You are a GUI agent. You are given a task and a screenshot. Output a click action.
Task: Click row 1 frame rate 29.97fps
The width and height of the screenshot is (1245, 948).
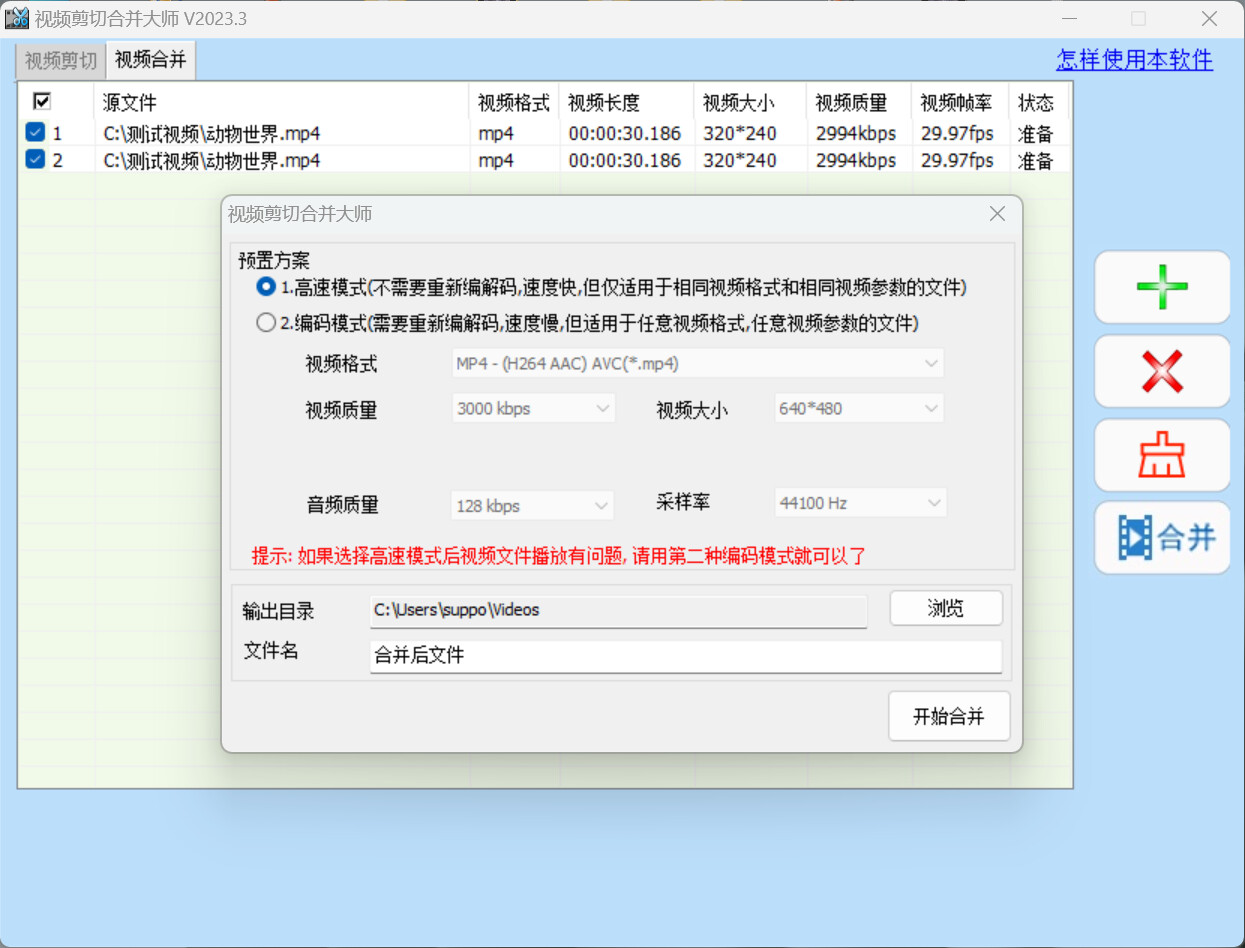click(x=957, y=133)
